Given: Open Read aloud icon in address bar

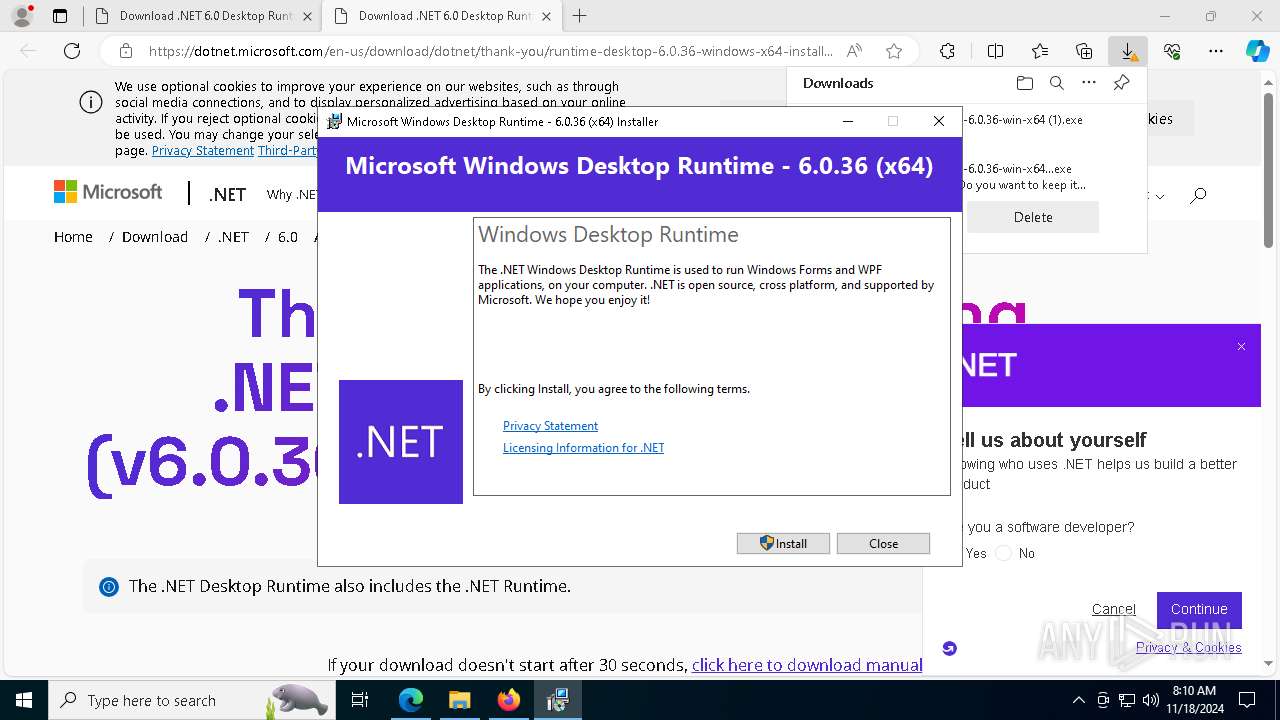Looking at the screenshot, I should pyautogui.click(x=854, y=51).
